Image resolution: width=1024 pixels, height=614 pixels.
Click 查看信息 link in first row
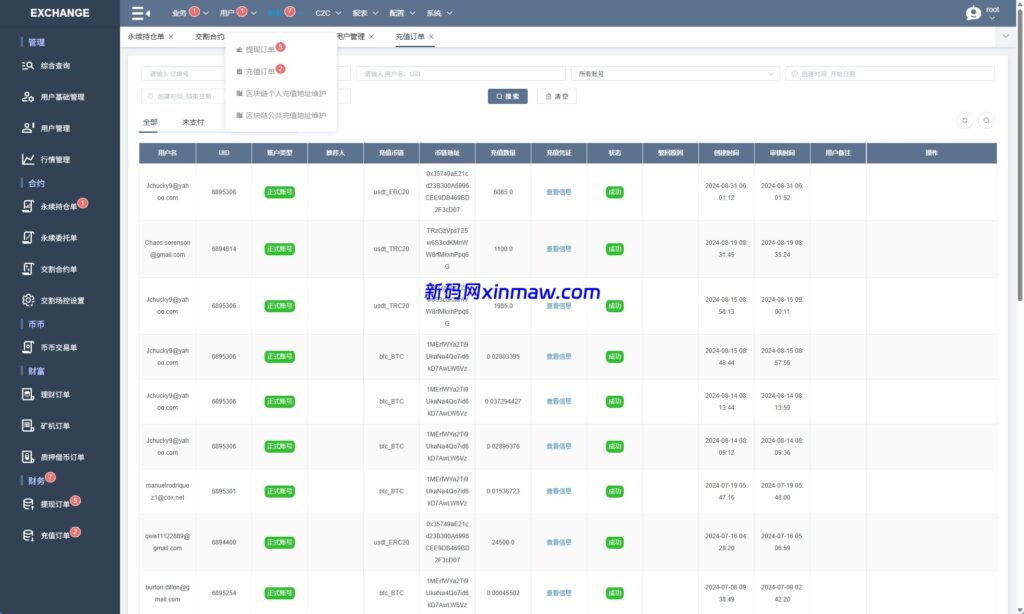pyautogui.click(x=558, y=192)
